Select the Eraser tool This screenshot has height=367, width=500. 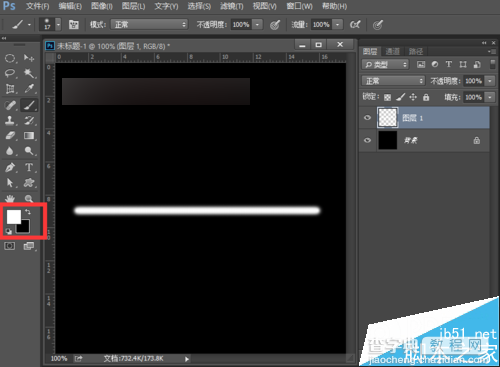pos(10,136)
